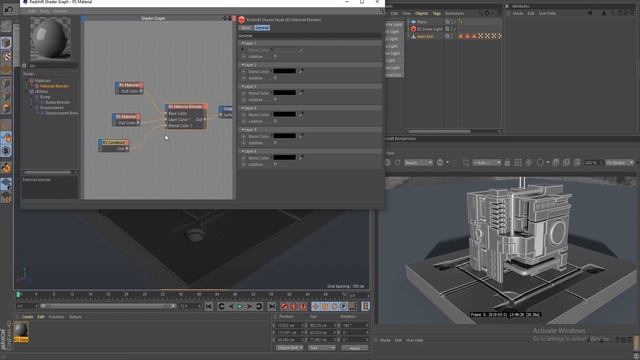Collapse Layer 1 section

point(242,43)
